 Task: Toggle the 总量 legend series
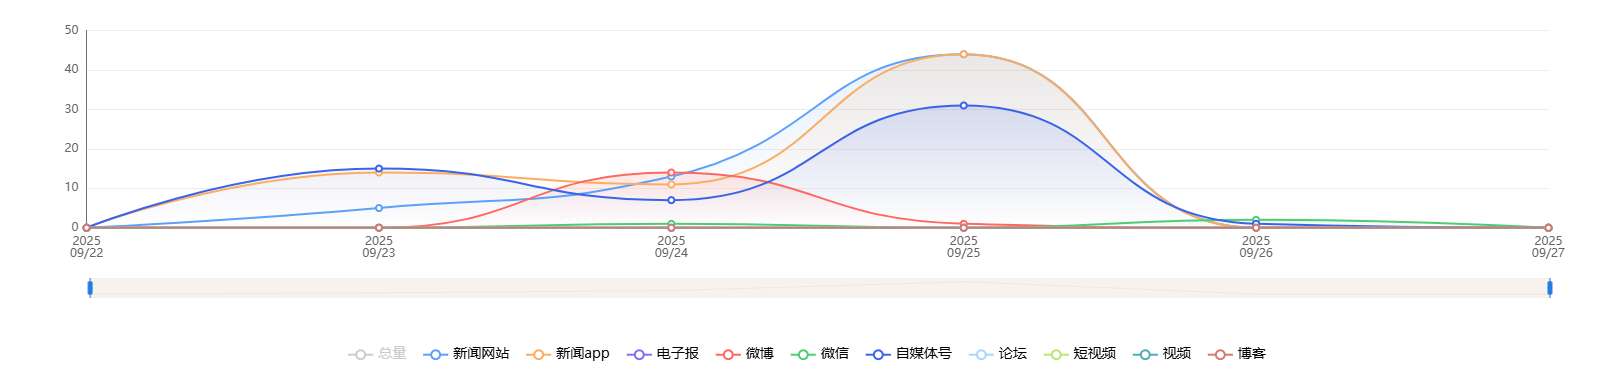[x=377, y=354]
